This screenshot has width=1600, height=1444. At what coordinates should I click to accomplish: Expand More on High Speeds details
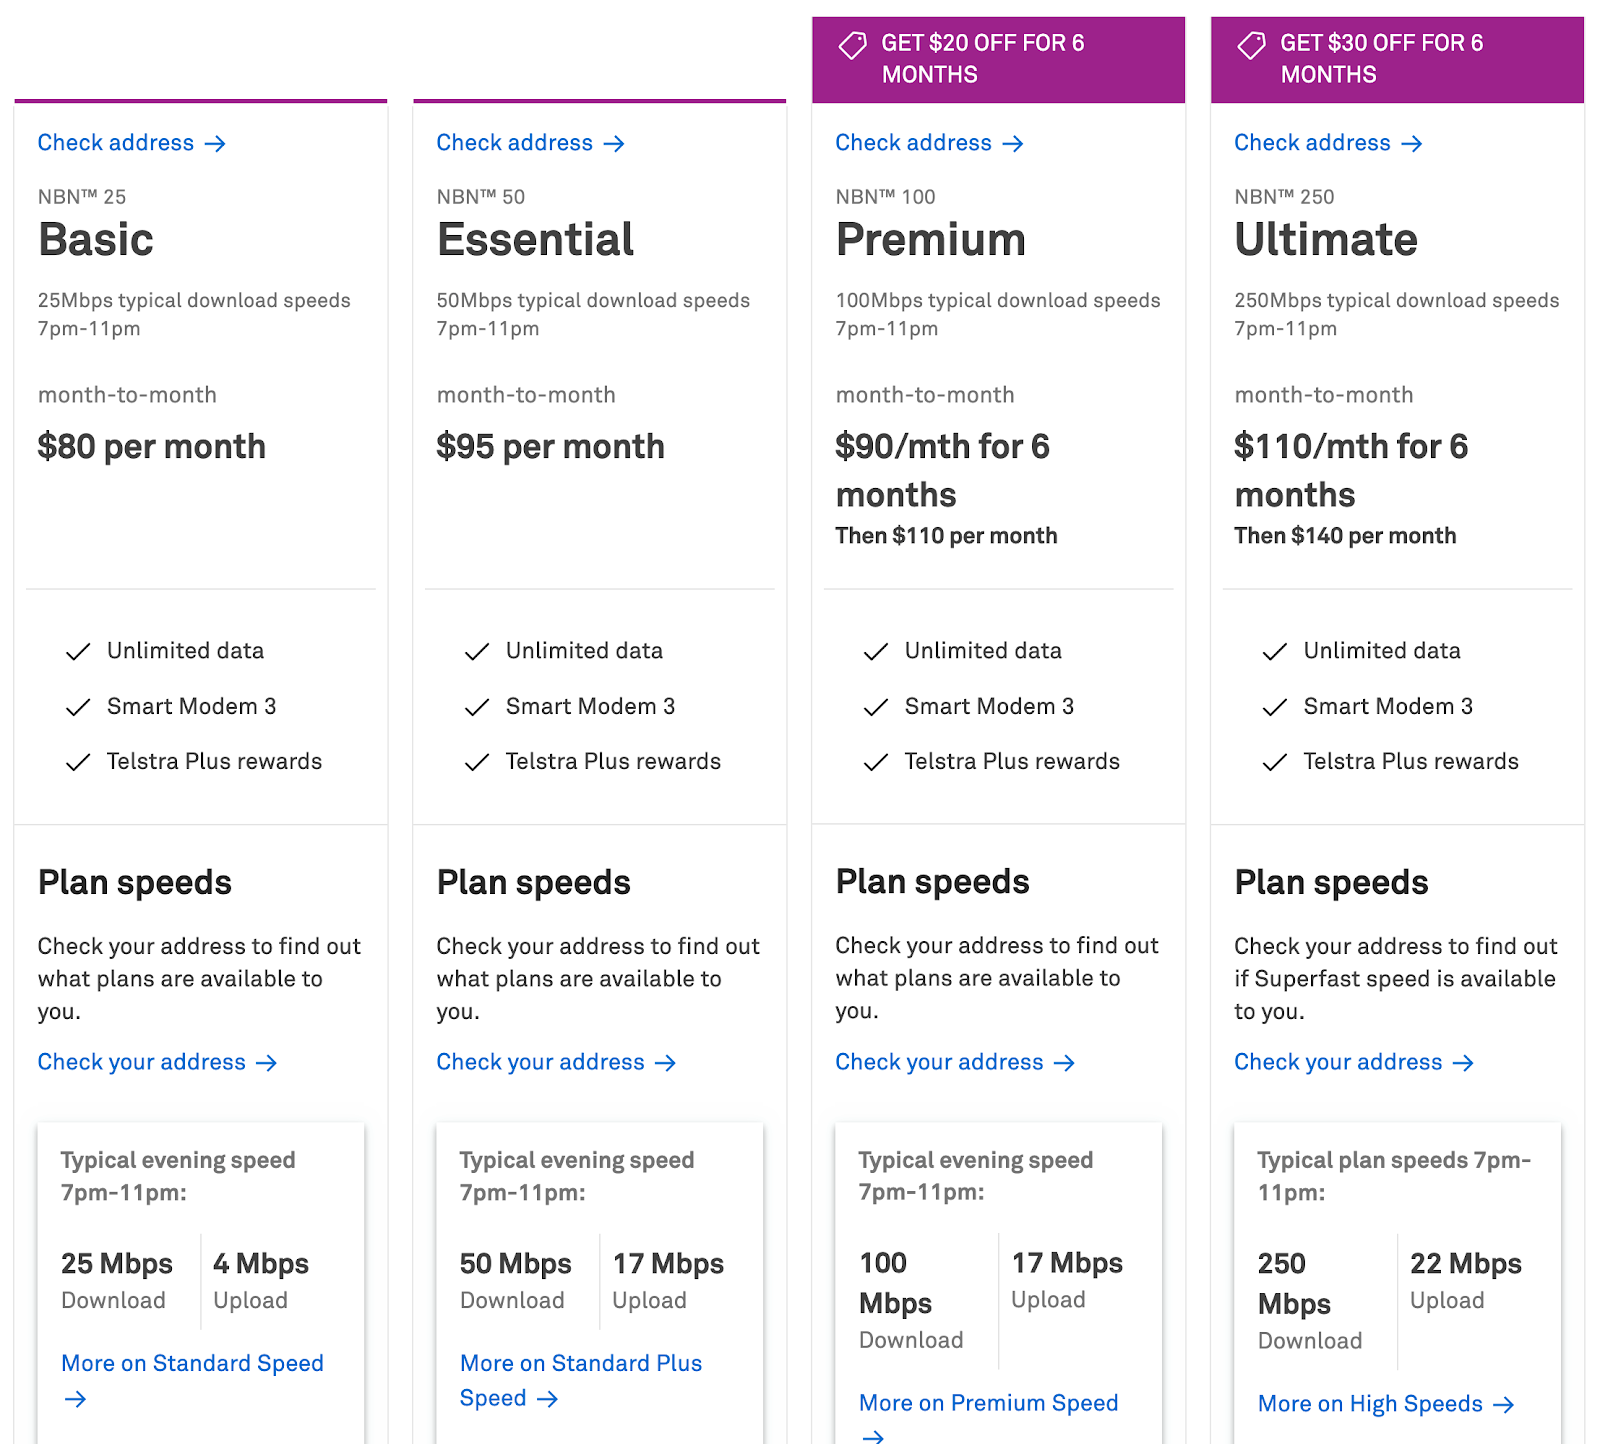click(x=1372, y=1405)
